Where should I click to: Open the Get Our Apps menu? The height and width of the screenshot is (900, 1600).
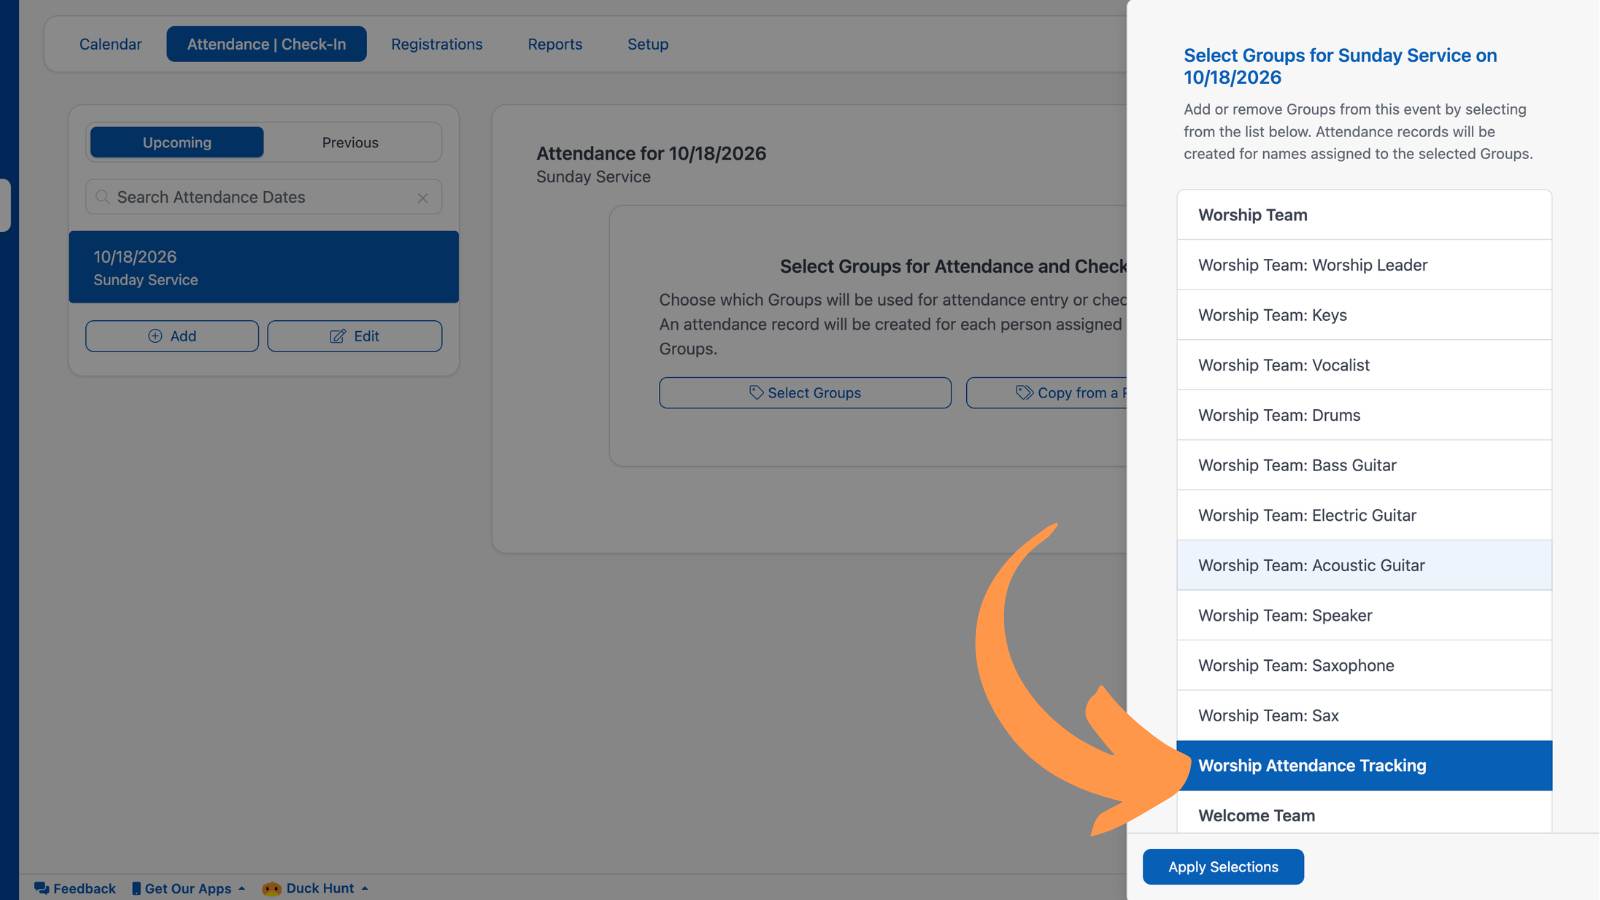tap(189, 888)
